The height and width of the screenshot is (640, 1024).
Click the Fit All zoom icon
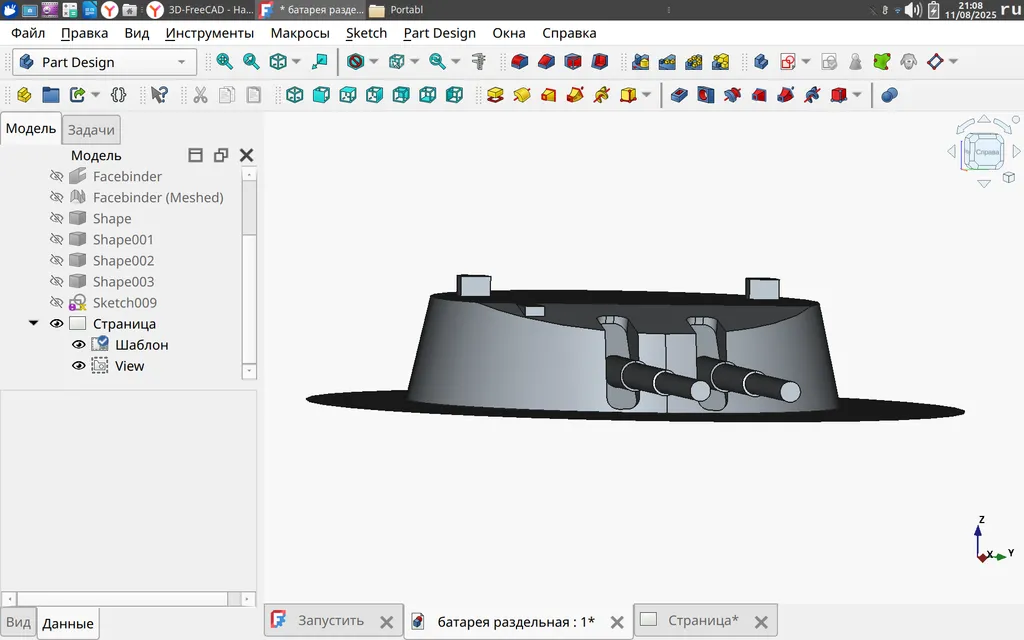[225, 62]
